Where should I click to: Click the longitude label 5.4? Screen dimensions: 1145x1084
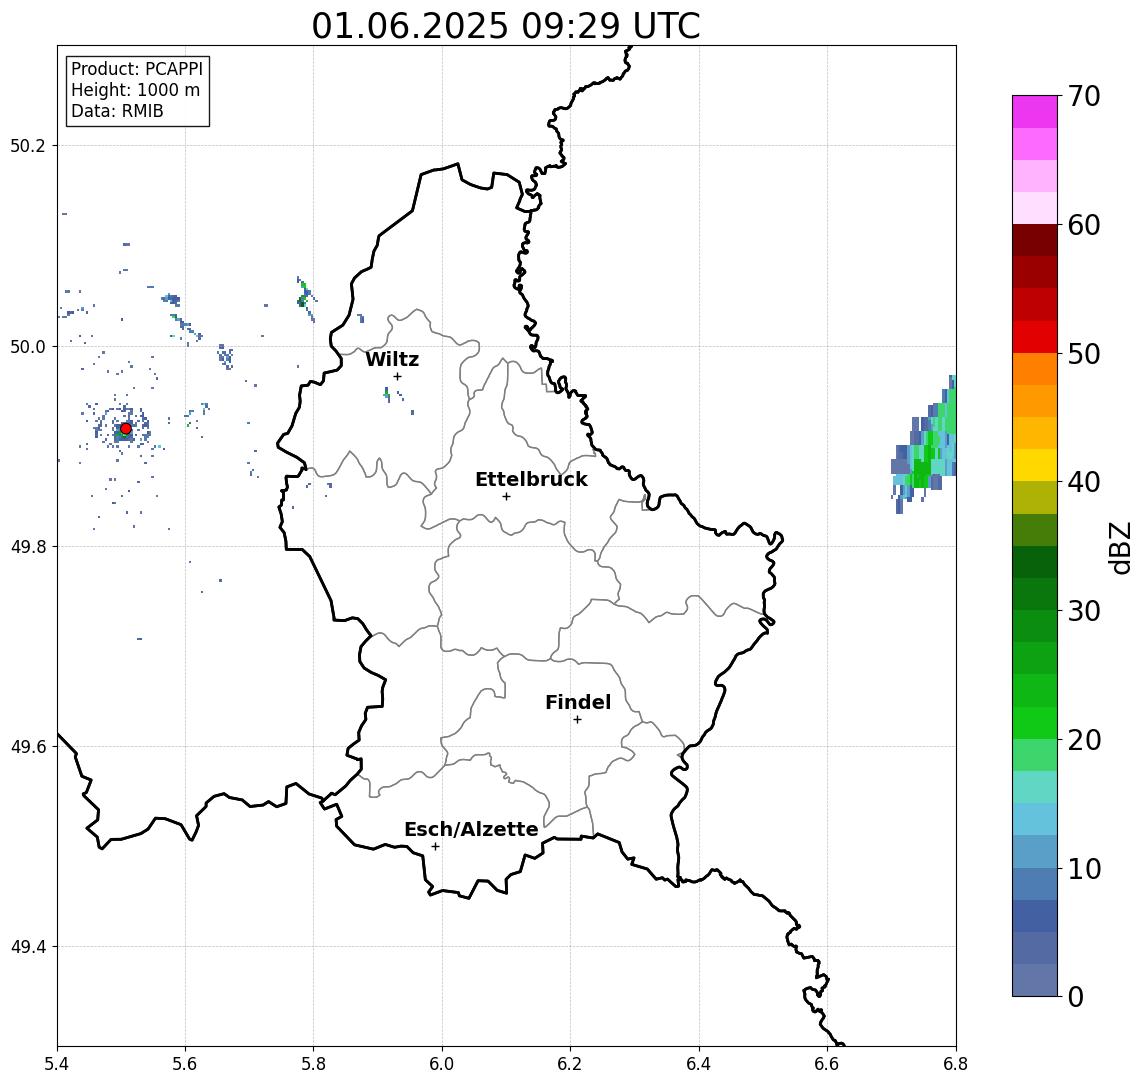pyautogui.click(x=57, y=1064)
